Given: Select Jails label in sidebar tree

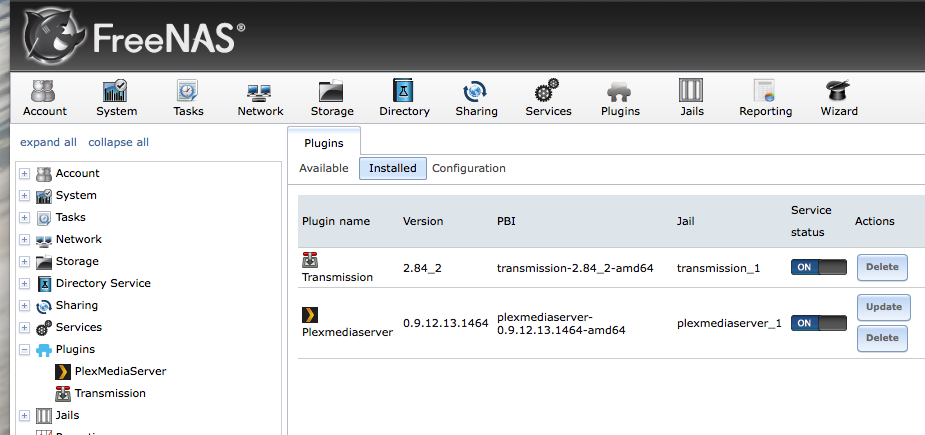Looking at the screenshot, I should 67,416.
